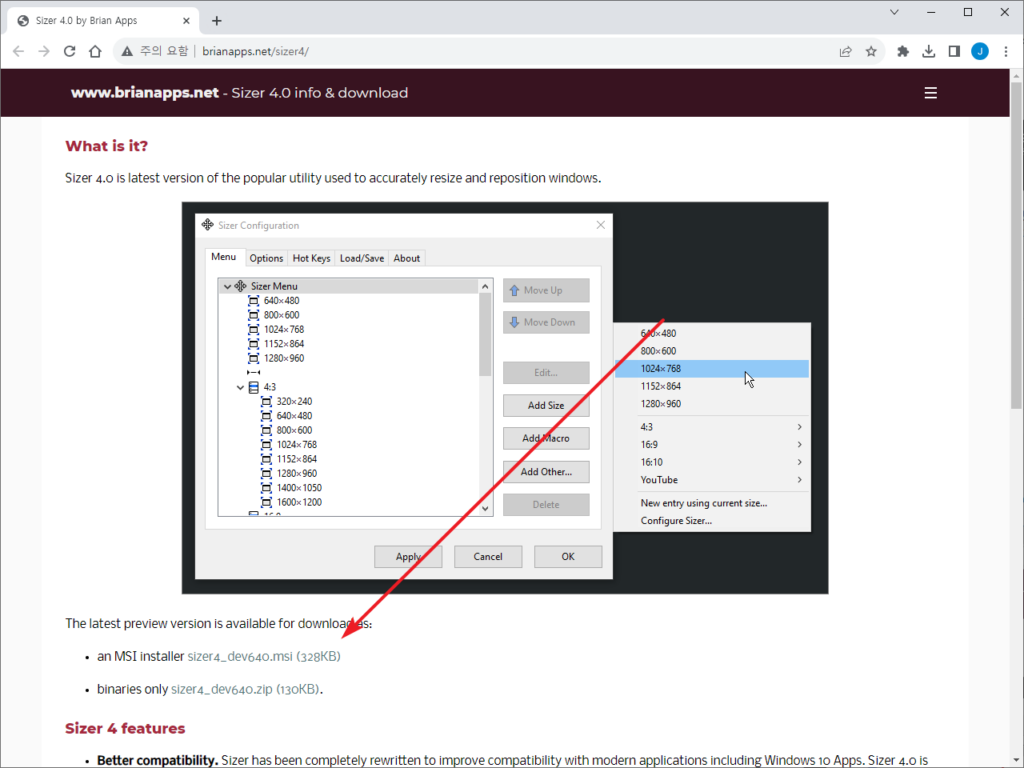
Task: Click the address bar showing brianapps.net/sizer4/
Action: point(480,51)
